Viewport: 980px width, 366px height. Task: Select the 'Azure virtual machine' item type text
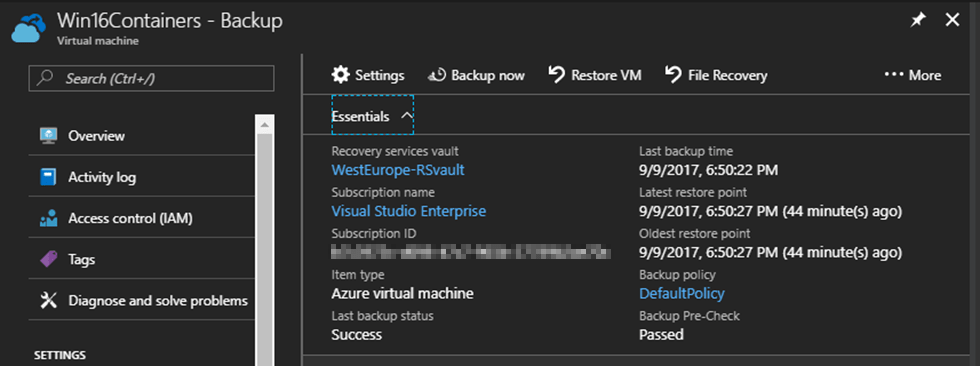[x=402, y=294]
